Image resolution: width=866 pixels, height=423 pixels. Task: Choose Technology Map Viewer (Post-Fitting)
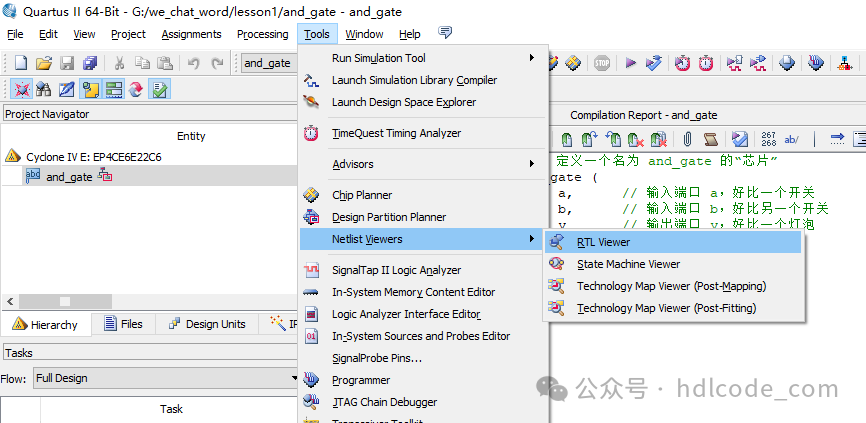pos(673,308)
